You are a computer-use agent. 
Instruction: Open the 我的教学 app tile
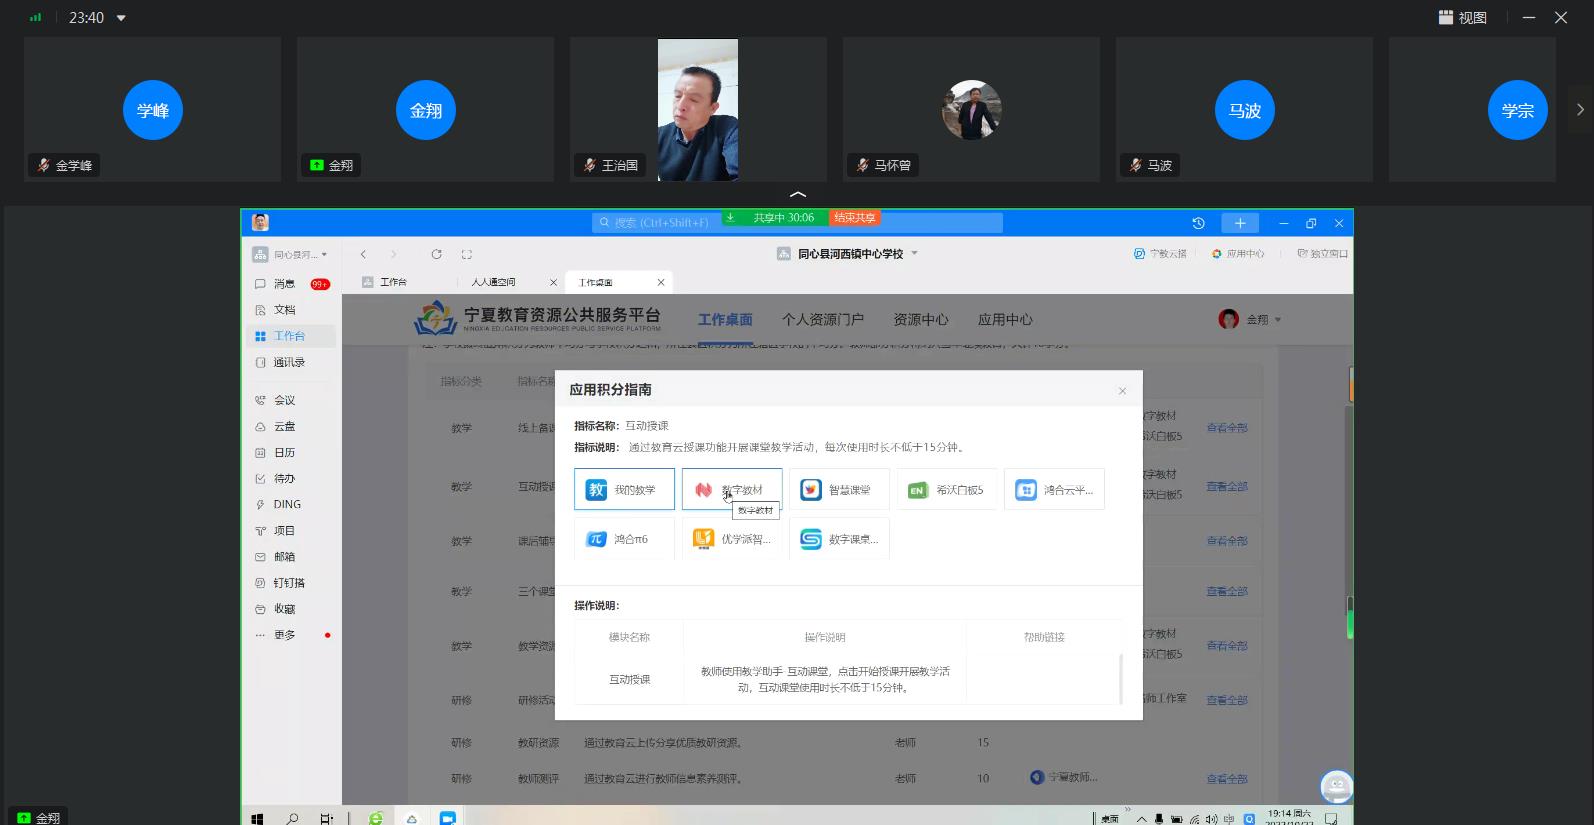coord(624,490)
